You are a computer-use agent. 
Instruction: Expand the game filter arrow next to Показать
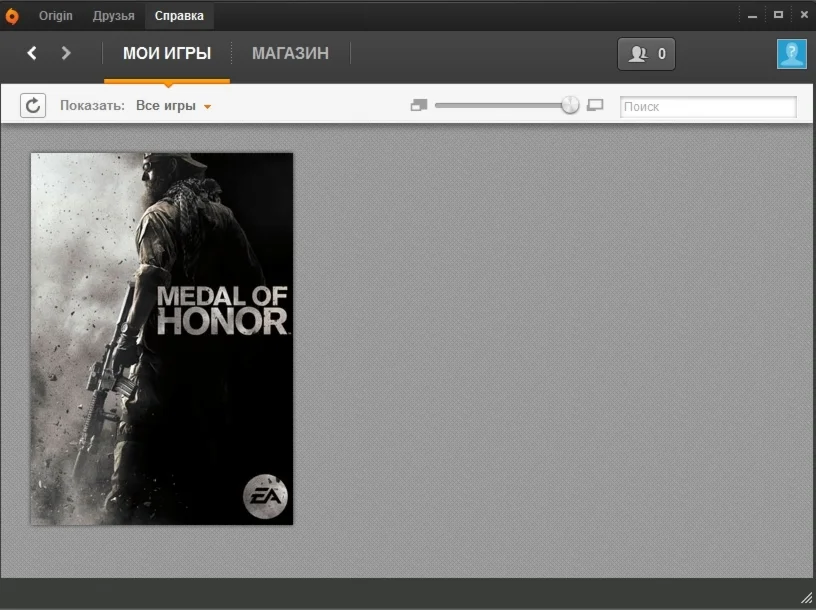[x=207, y=106]
